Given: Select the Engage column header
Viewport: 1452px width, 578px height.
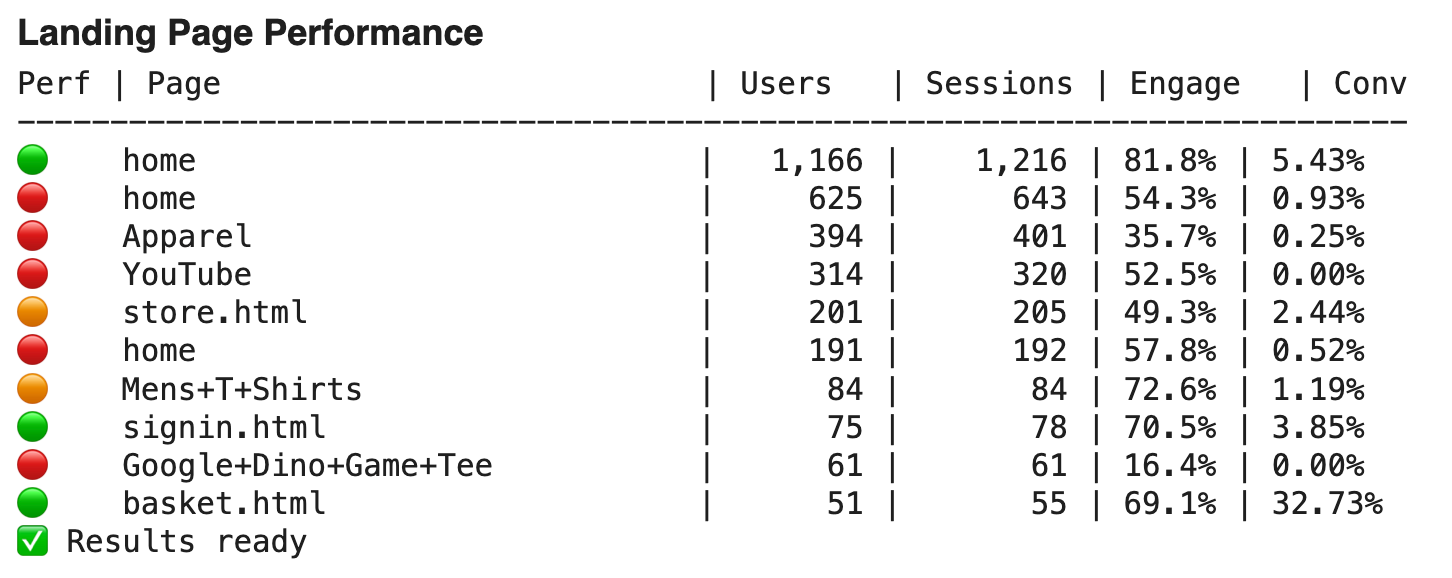Looking at the screenshot, I should point(1184,86).
